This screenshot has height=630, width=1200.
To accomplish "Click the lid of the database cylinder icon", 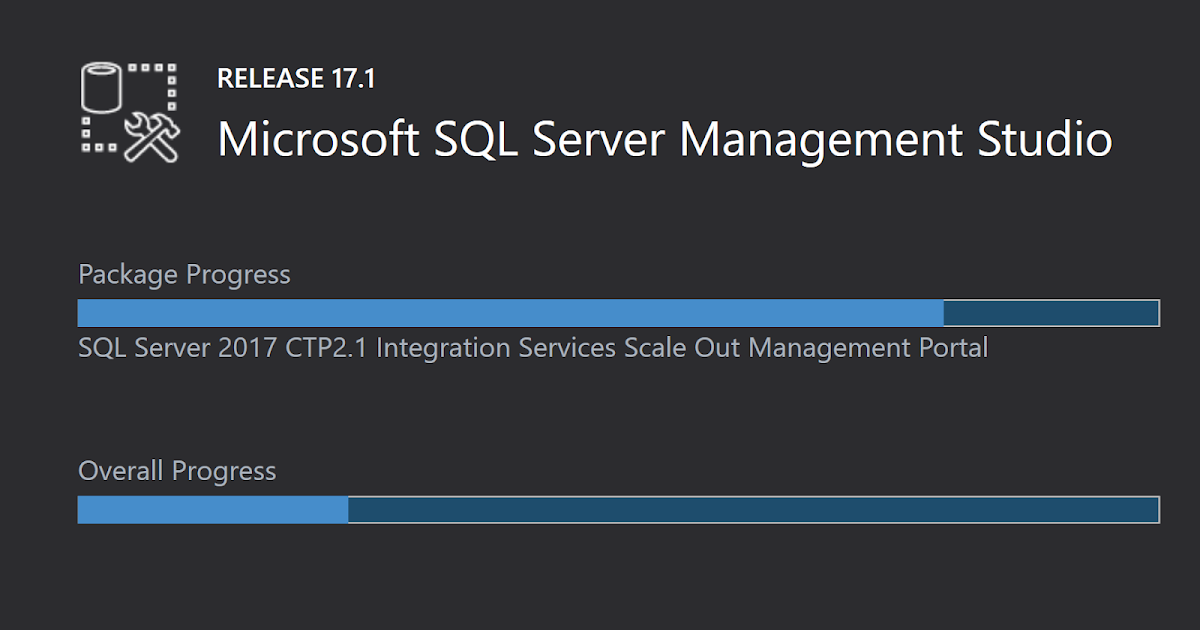I will [x=100, y=70].
